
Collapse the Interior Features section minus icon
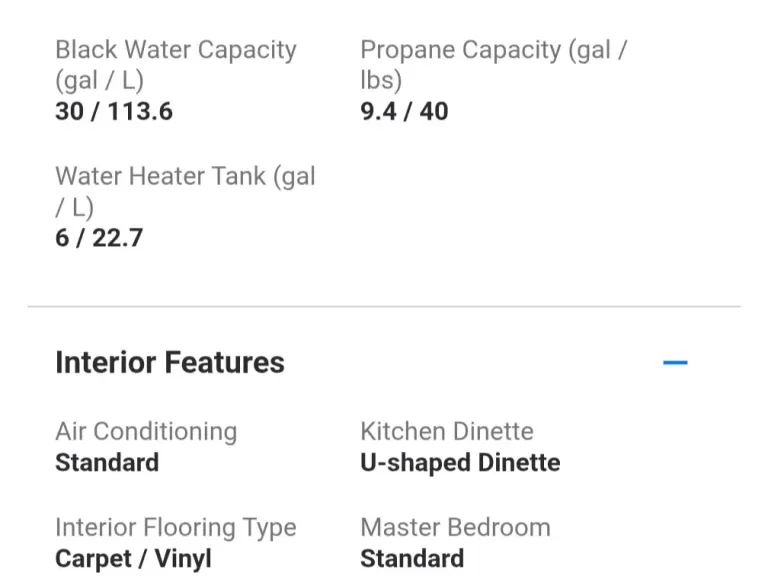click(675, 362)
